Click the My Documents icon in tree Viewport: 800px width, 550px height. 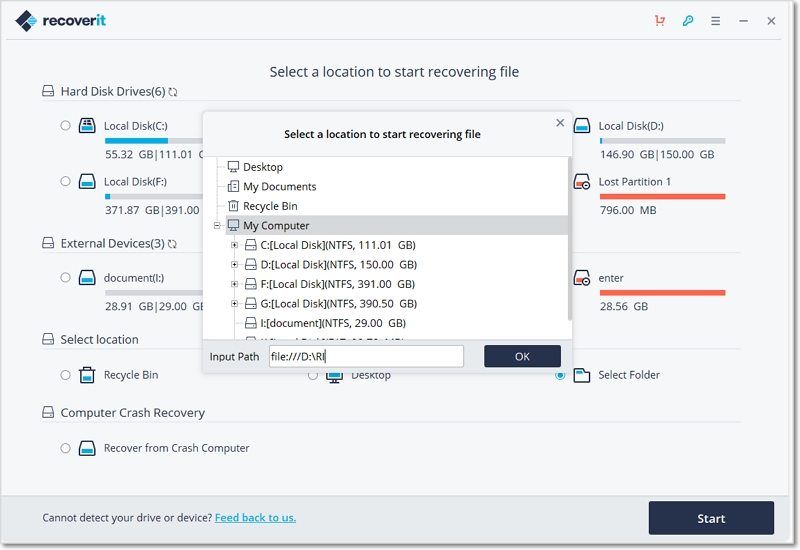[x=233, y=186]
